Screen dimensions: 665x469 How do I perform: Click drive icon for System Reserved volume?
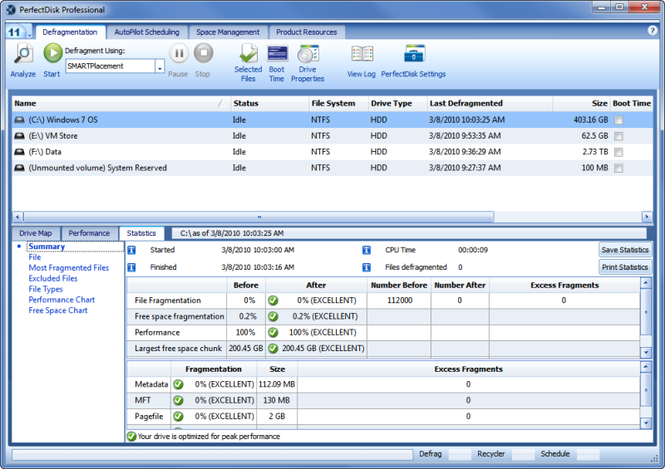click(x=20, y=168)
